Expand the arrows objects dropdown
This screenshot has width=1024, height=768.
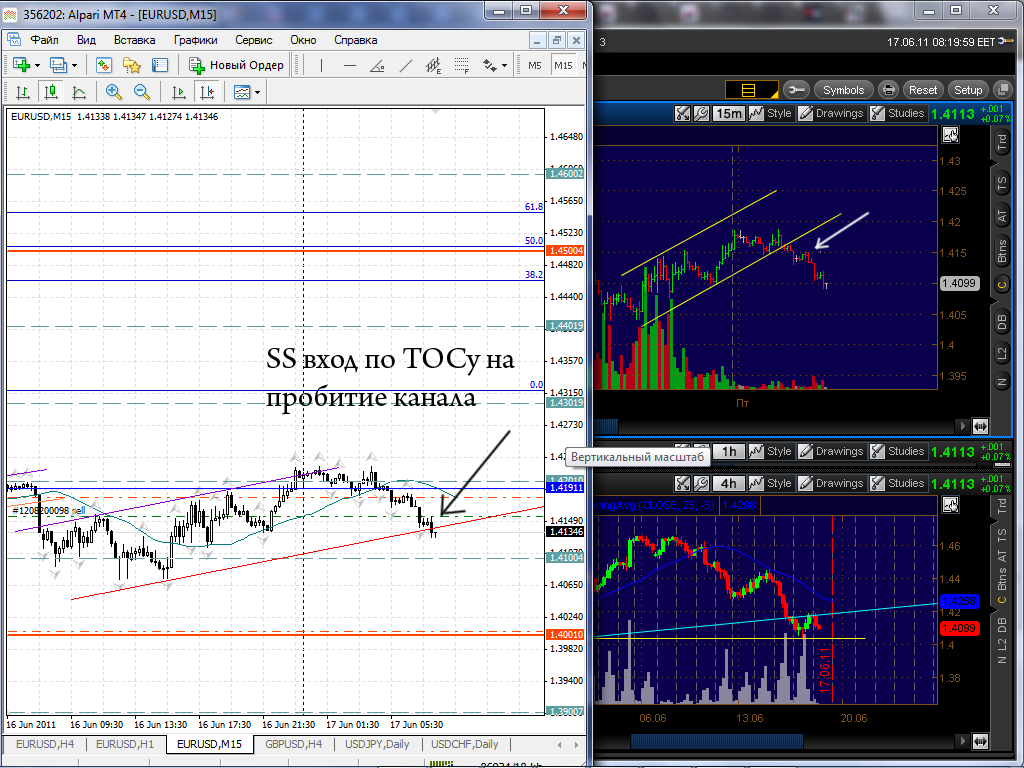point(504,65)
